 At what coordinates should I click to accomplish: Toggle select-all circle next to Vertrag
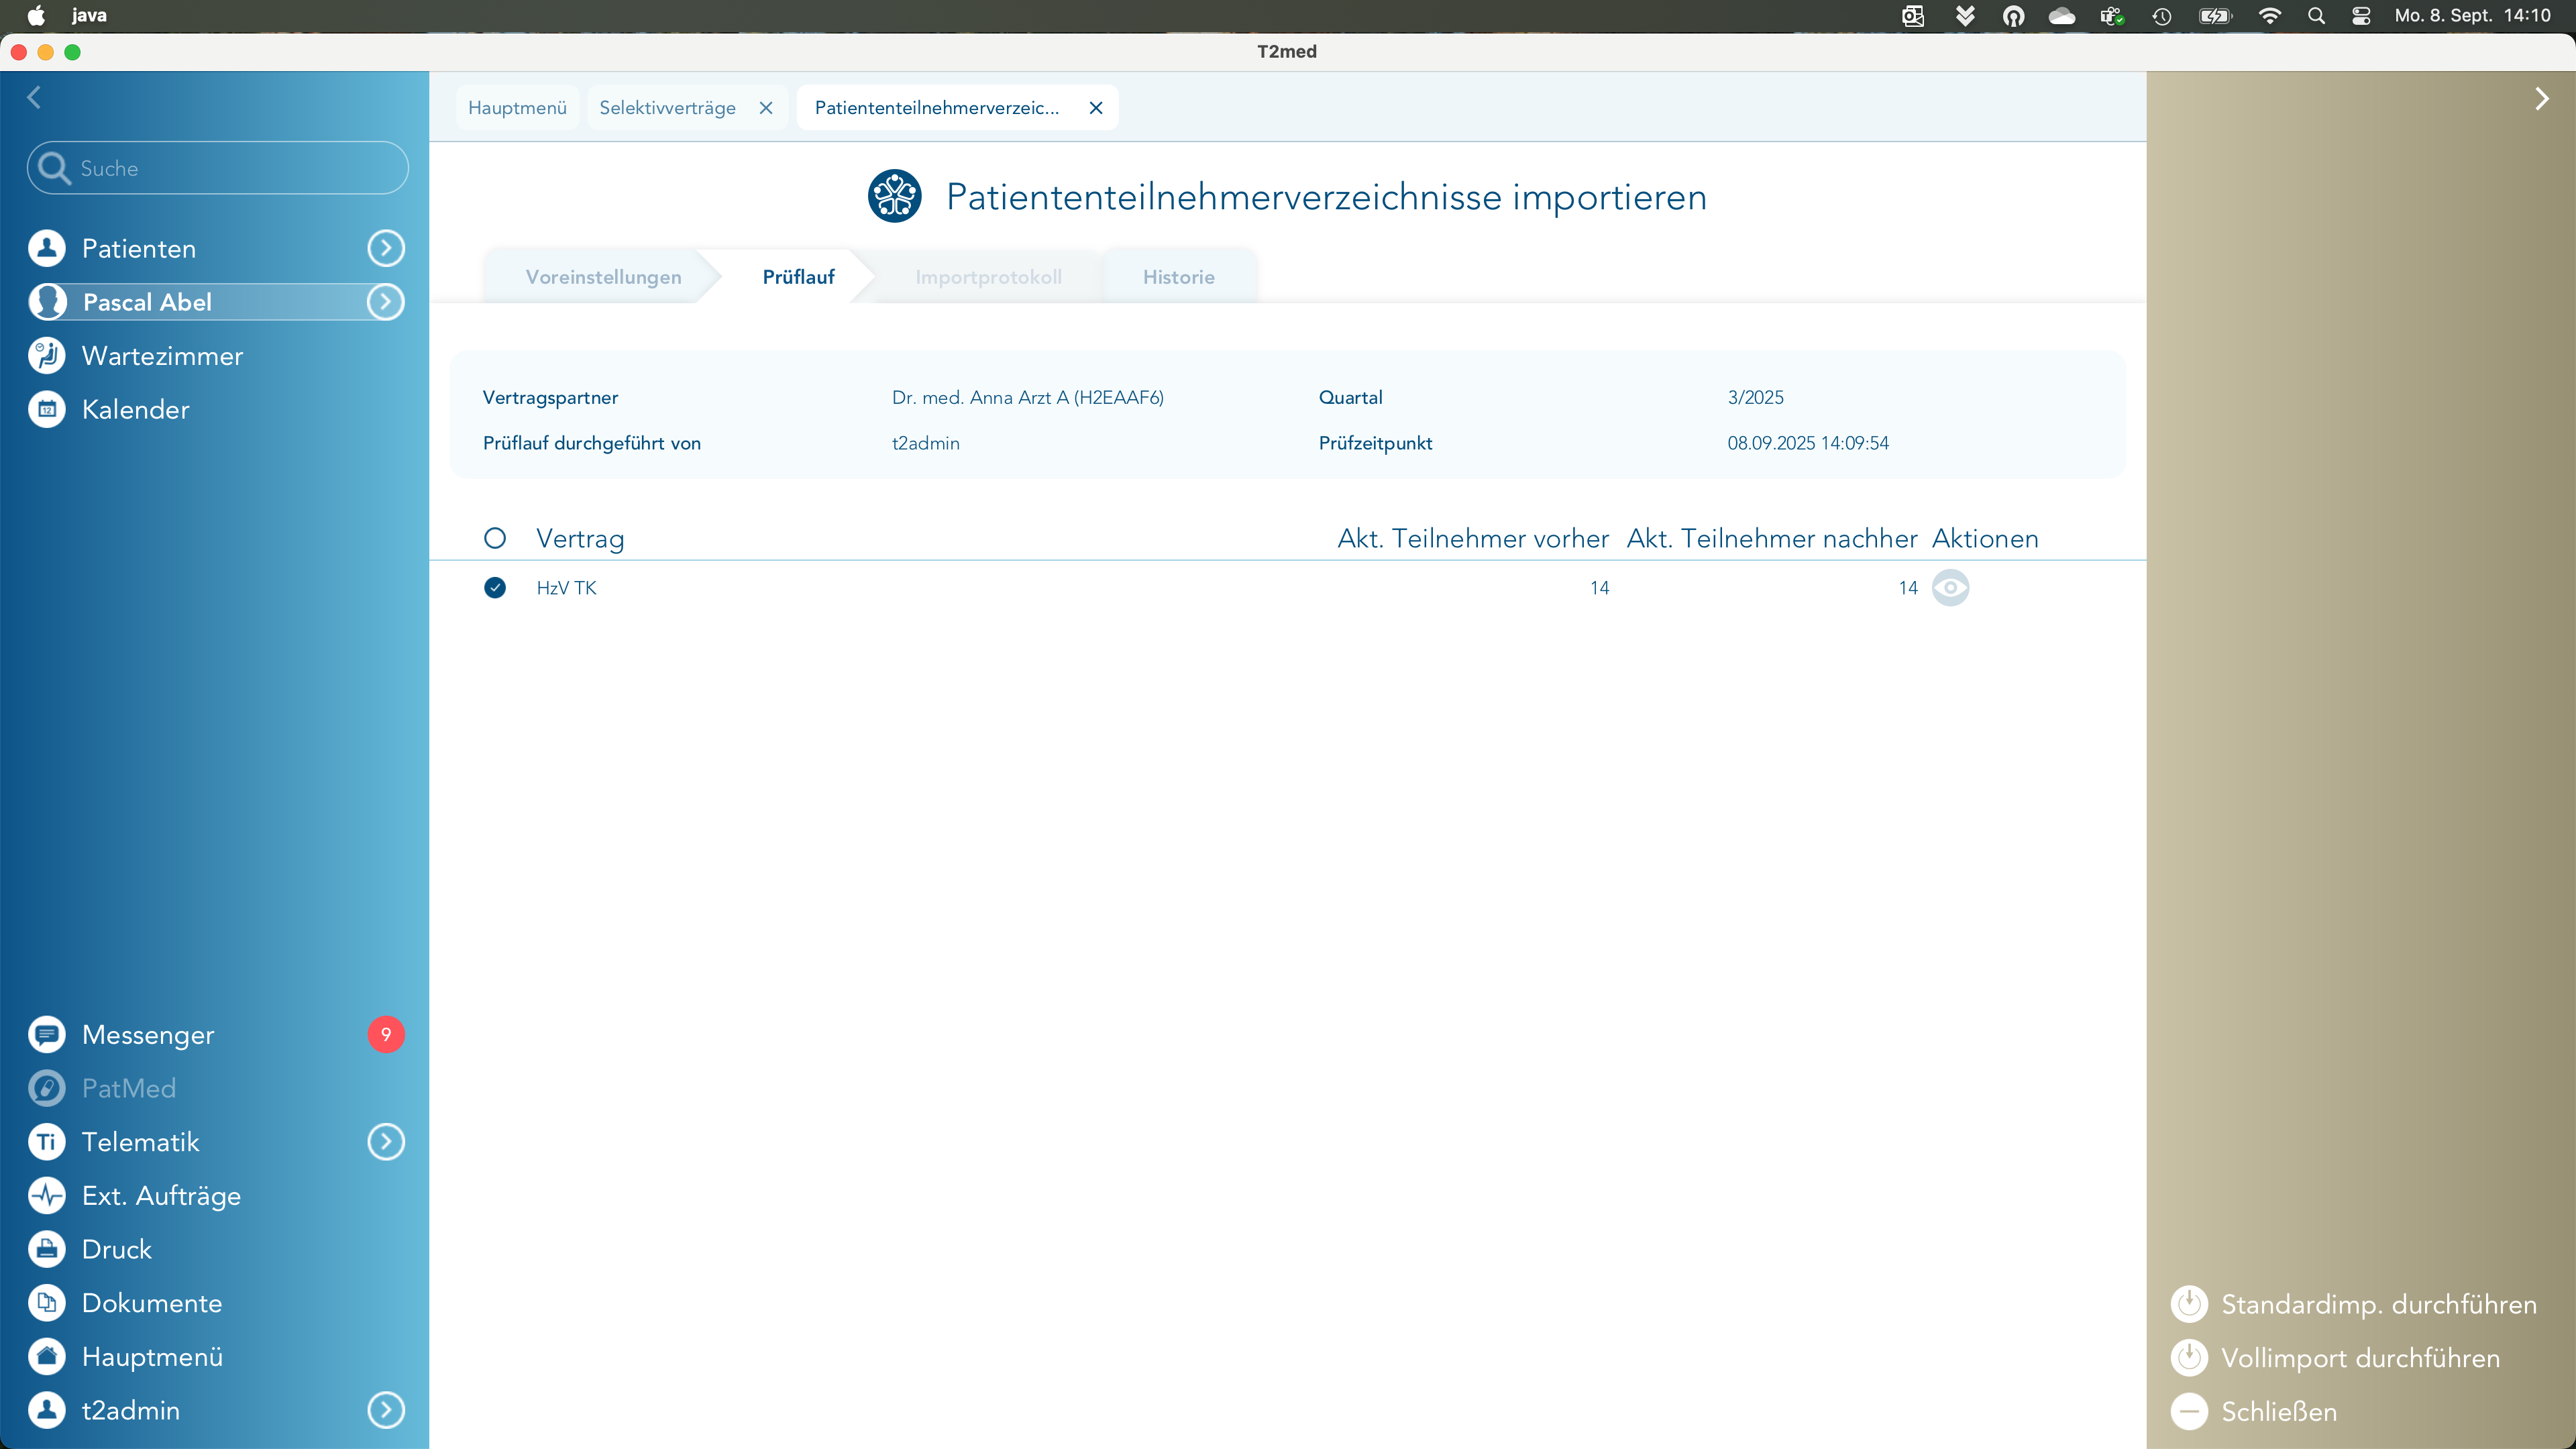(x=495, y=539)
